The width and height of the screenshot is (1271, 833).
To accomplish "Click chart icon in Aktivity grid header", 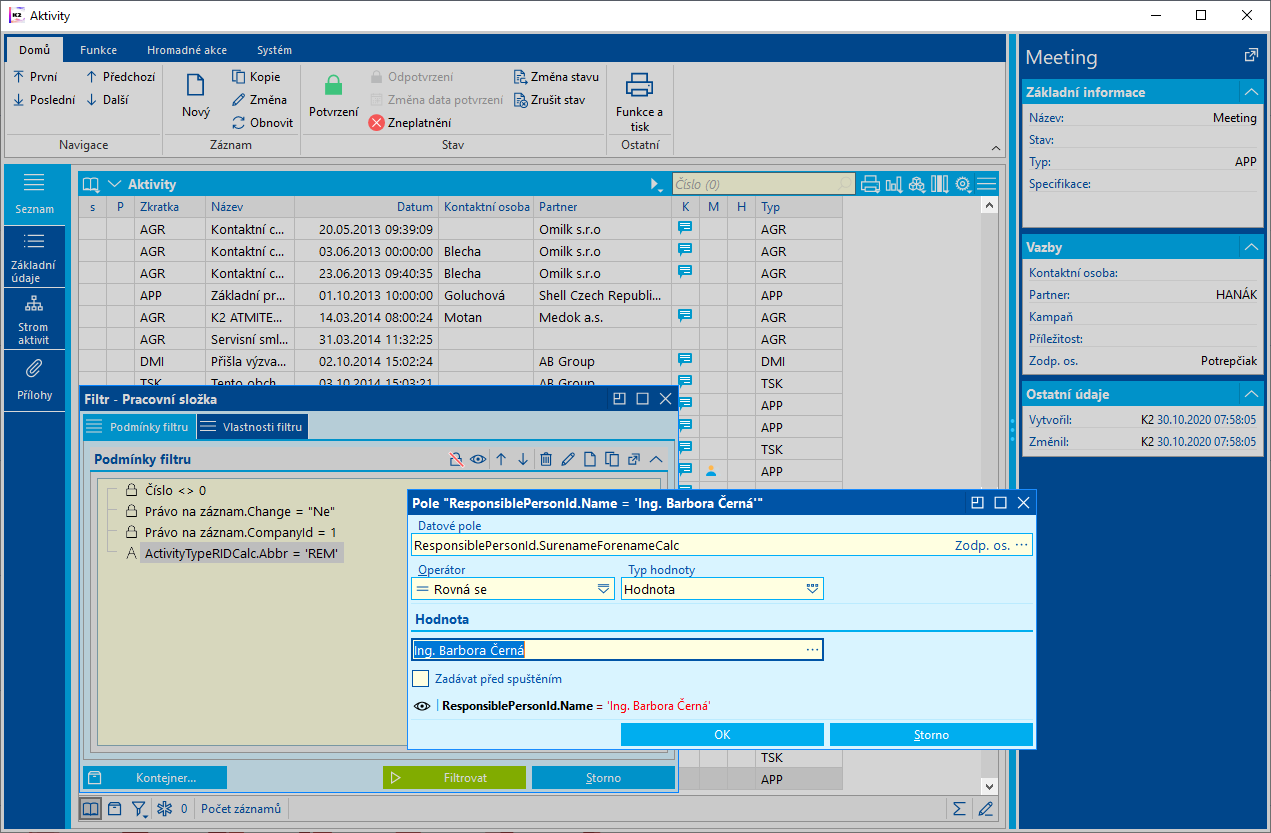I will 894,184.
